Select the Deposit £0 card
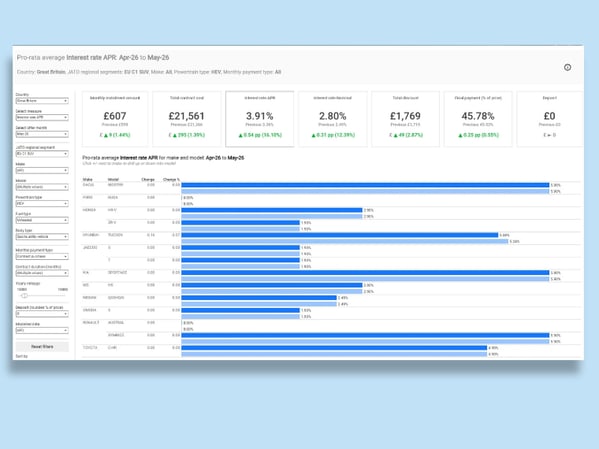Viewport: 599px width, 449px height. coord(550,119)
